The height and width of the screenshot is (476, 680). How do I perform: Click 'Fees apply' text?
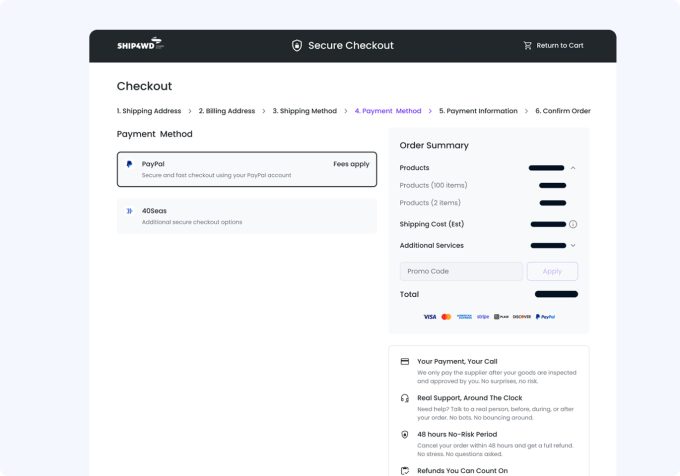coord(351,164)
